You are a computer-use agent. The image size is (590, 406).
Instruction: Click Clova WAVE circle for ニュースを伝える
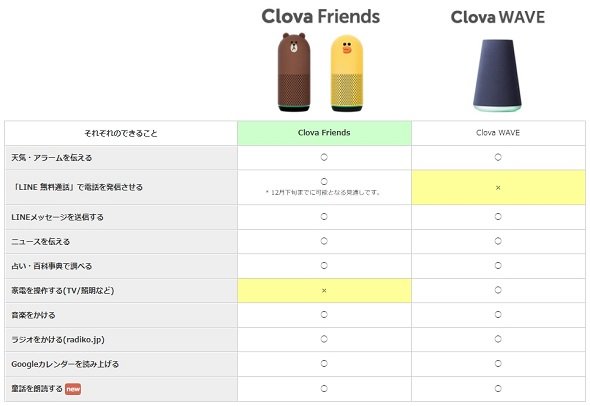coord(498,241)
